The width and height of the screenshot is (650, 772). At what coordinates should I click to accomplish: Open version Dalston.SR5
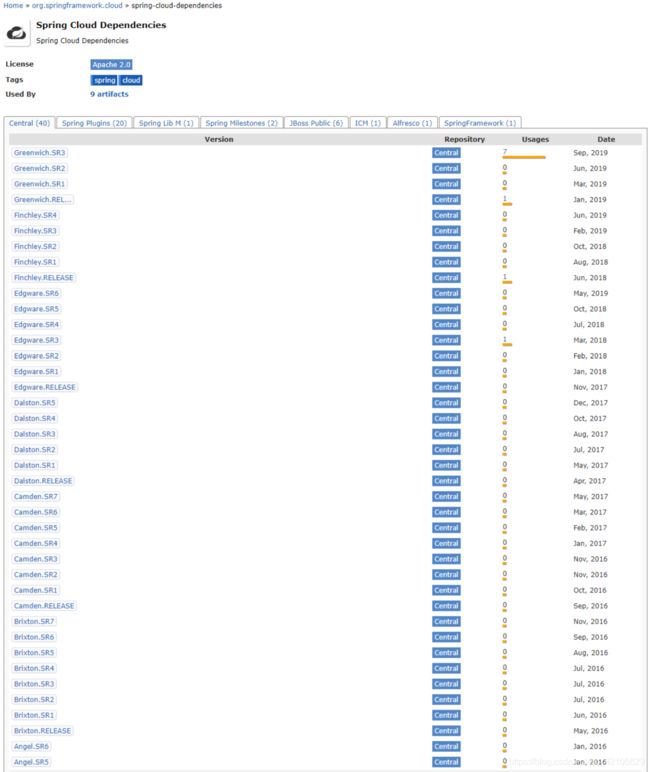[x=35, y=403]
